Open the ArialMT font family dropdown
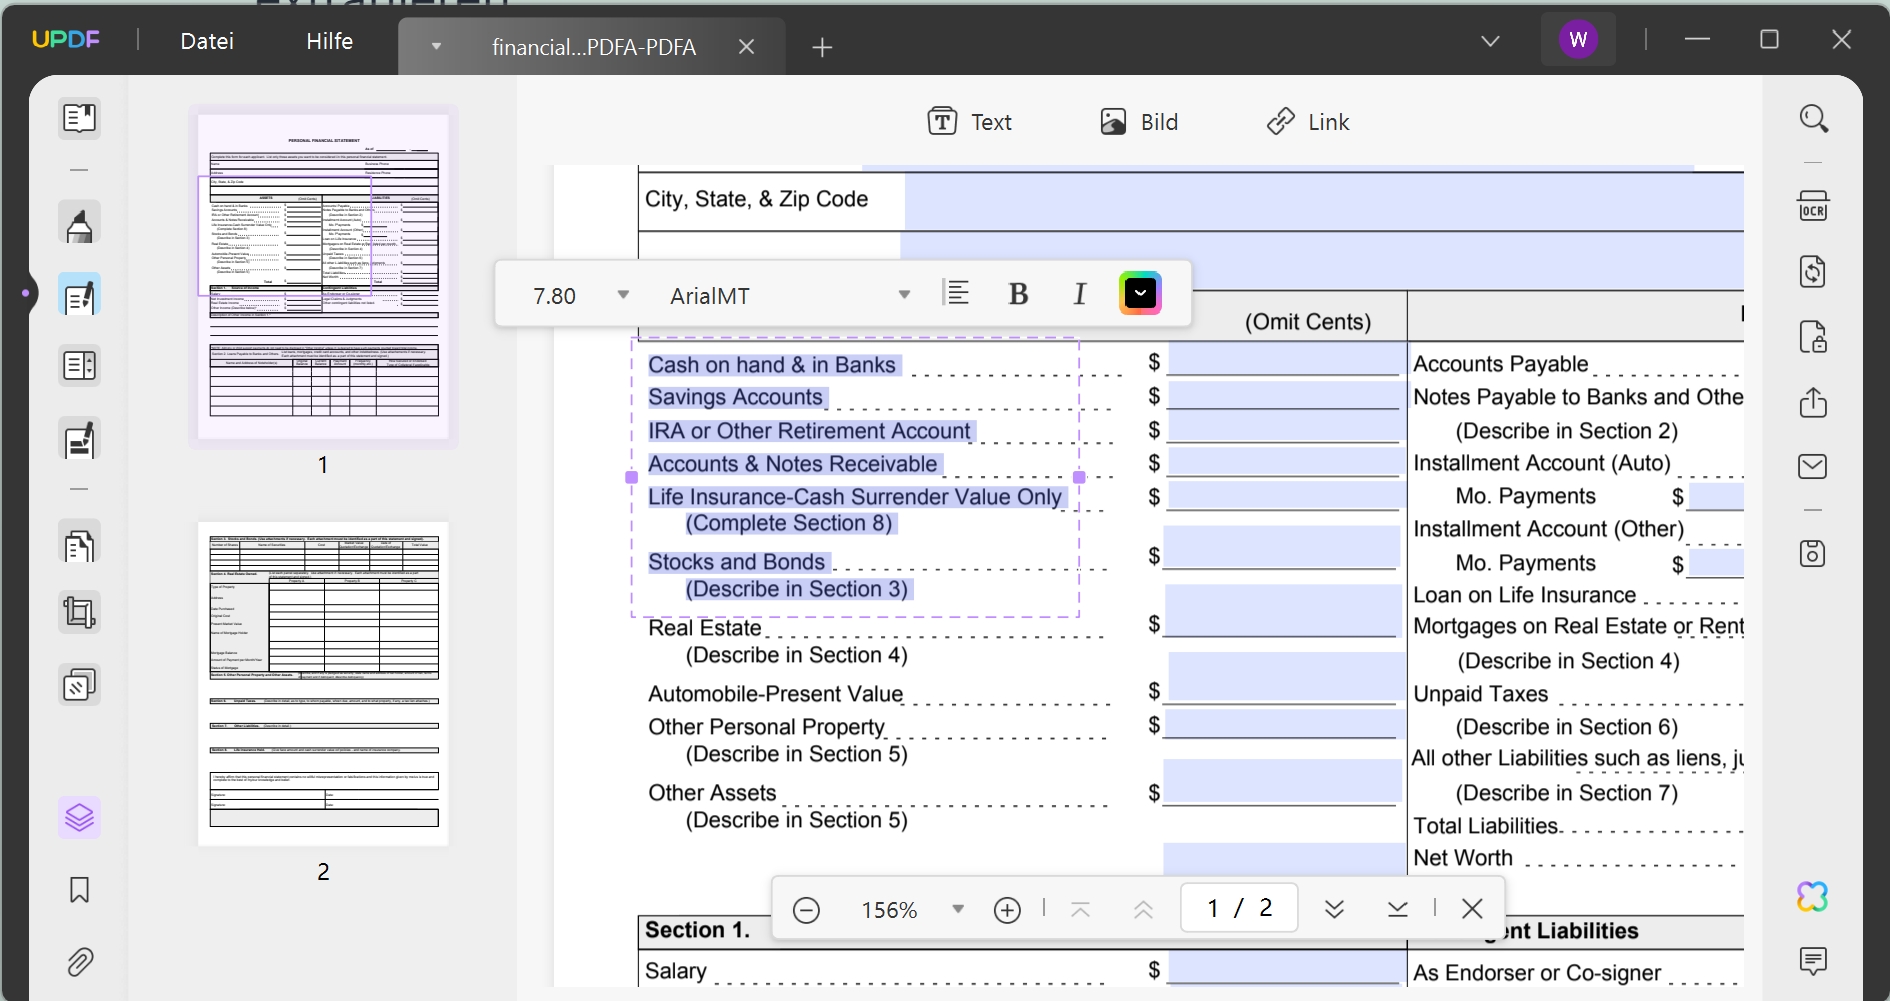 [789, 294]
